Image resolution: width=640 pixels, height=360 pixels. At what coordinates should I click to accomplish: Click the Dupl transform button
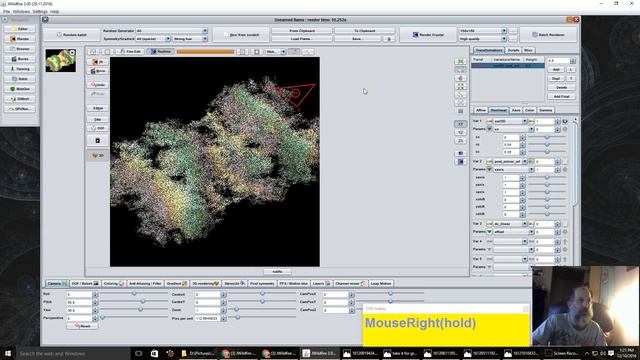point(556,78)
